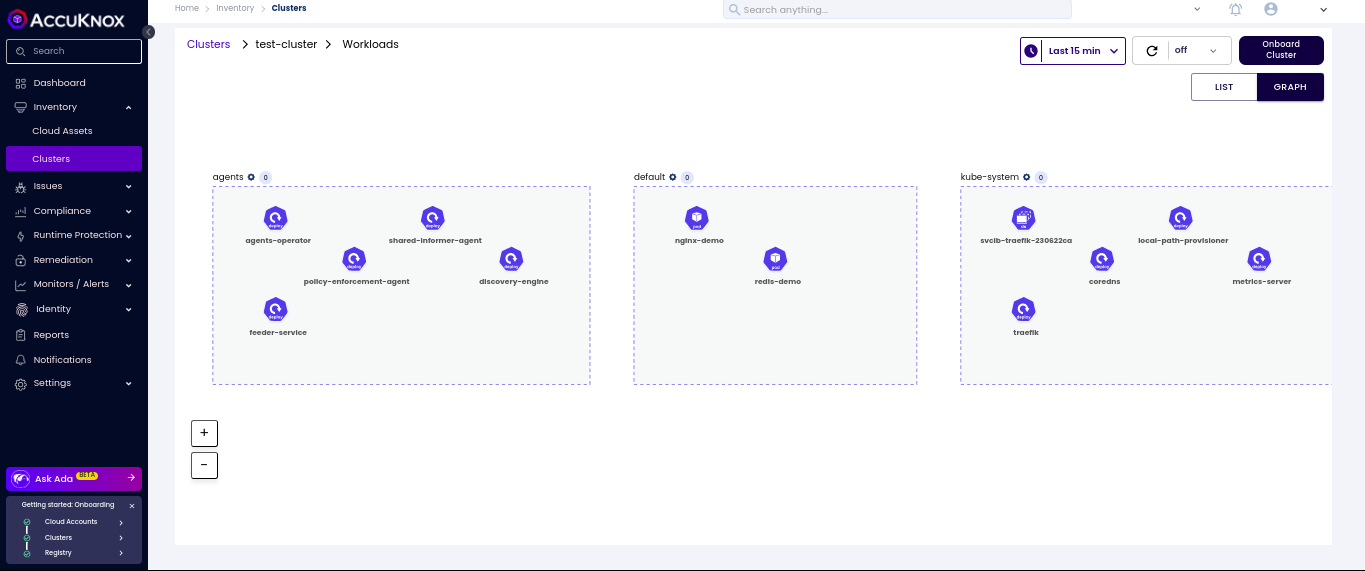1365x571 pixels.
Task: Click the count badge next to agents
Action: 266,177
